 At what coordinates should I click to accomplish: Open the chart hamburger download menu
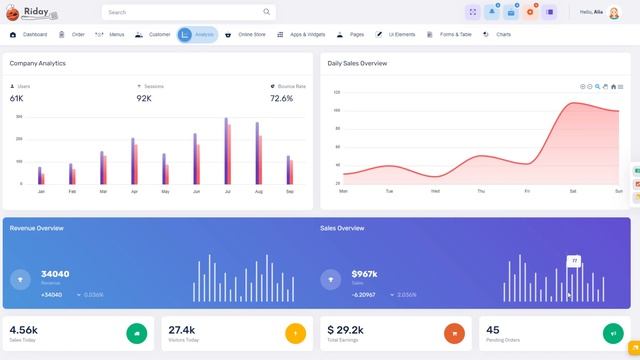(x=620, y=87)
